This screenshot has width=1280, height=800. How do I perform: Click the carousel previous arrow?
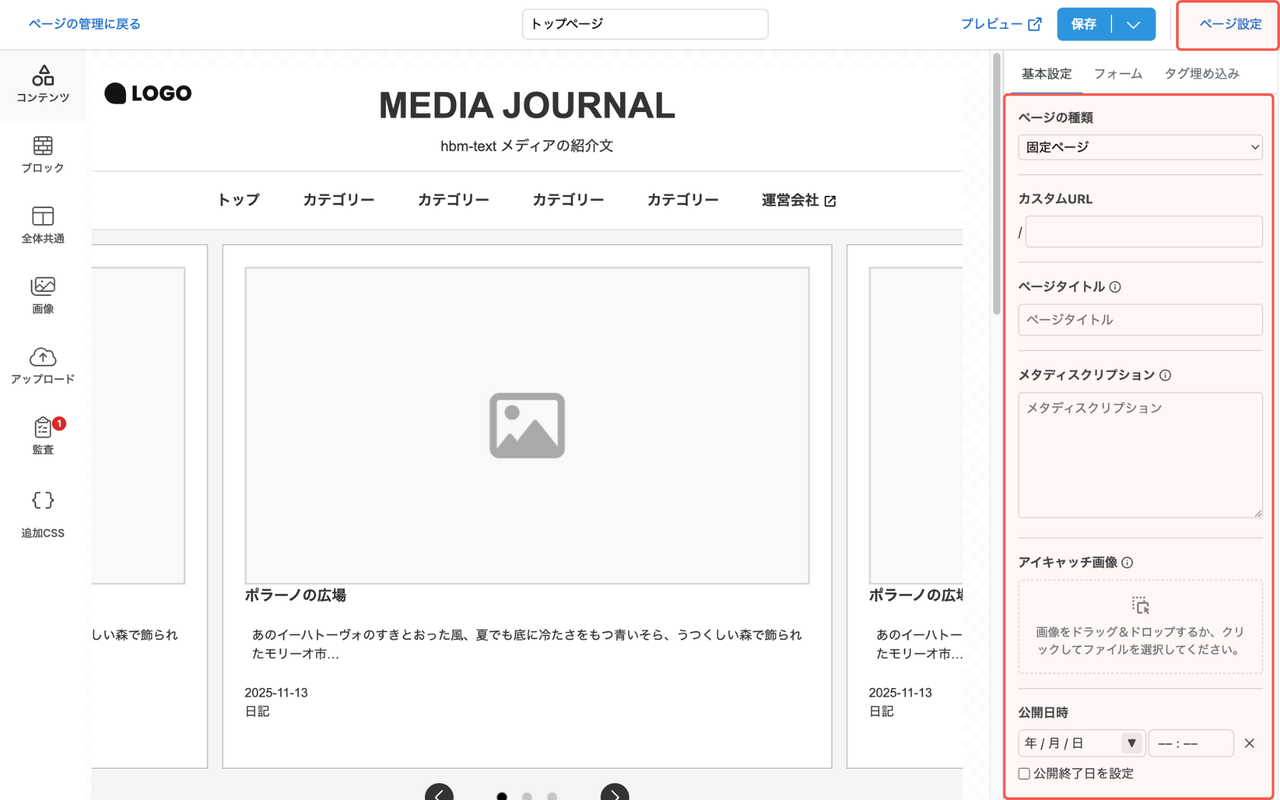pos(440,792)
